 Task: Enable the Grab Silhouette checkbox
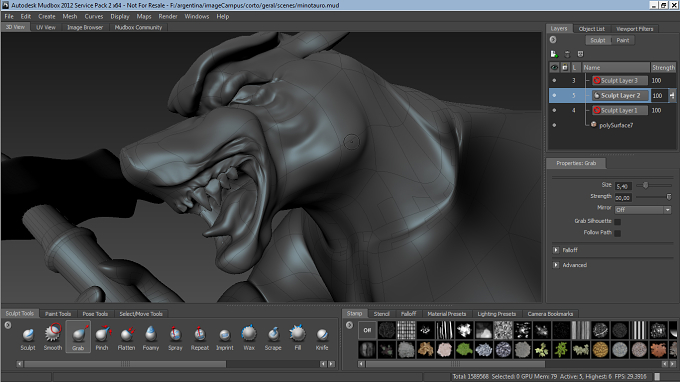click(618, 222)
